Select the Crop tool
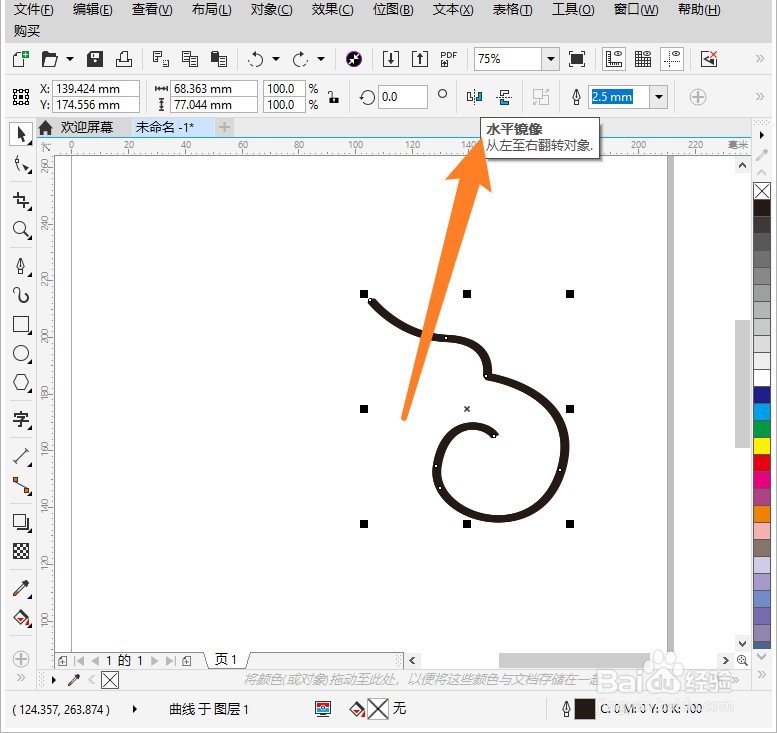Image resolution: width=777 pixels, height=733 pixels. tap(22, 201)
